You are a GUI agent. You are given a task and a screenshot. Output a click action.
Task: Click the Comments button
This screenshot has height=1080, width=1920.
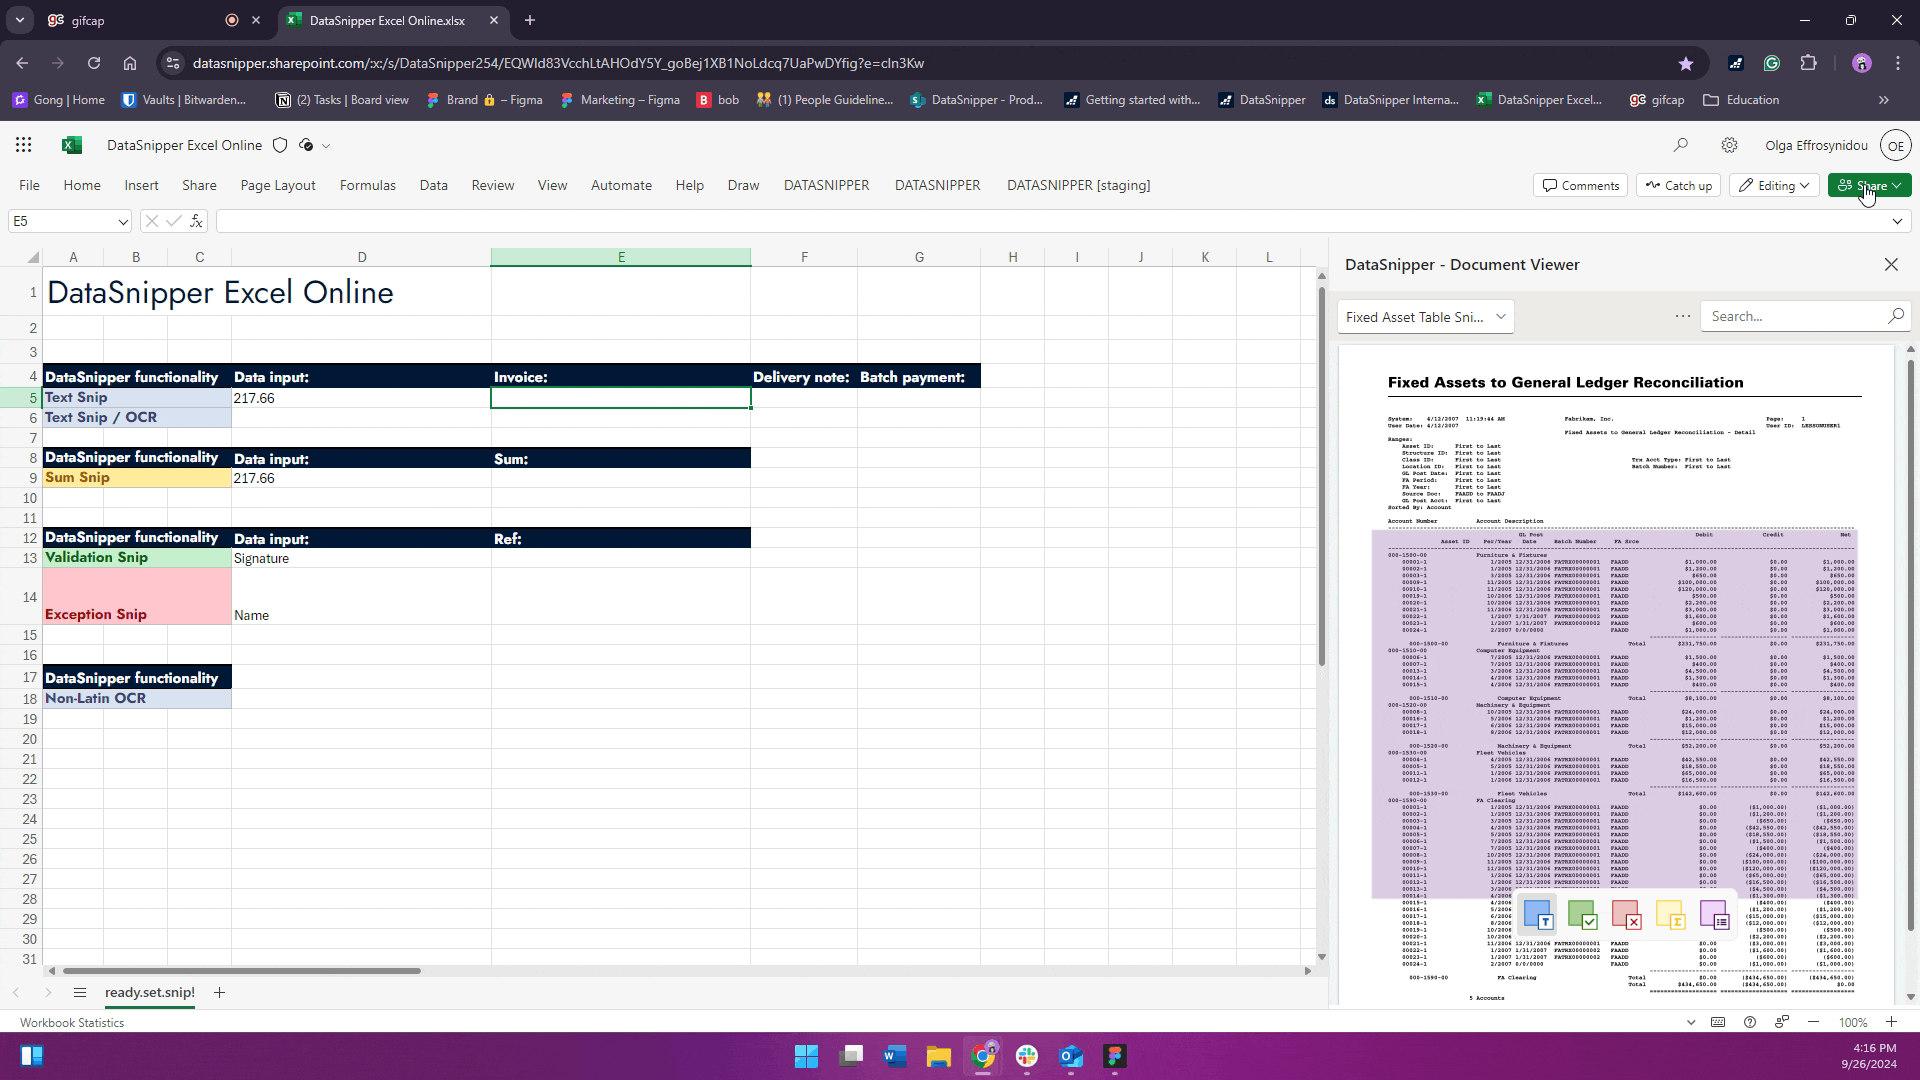(1580, 185)
